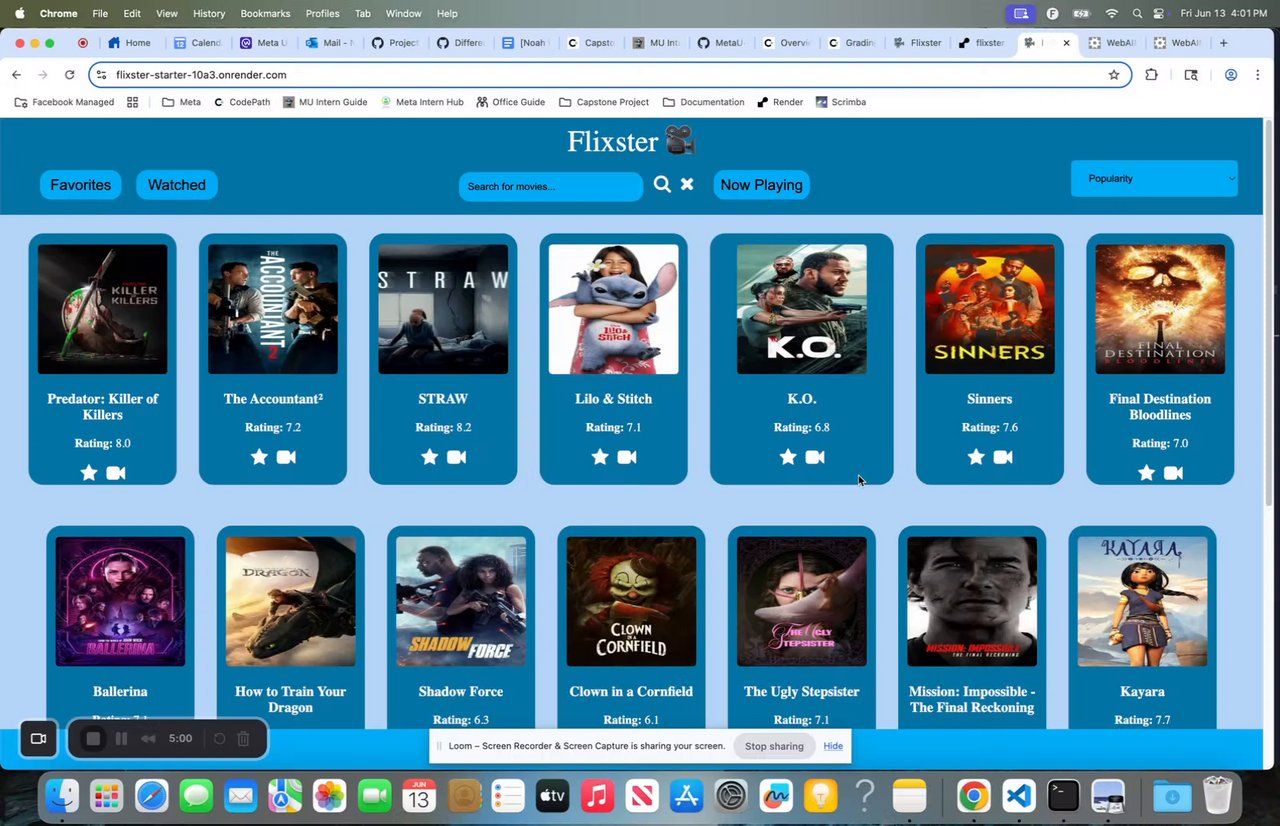The width and height of the screenshot is (1280, 826).
Task: Show Now Playing movies
Action: coord(762,185)
